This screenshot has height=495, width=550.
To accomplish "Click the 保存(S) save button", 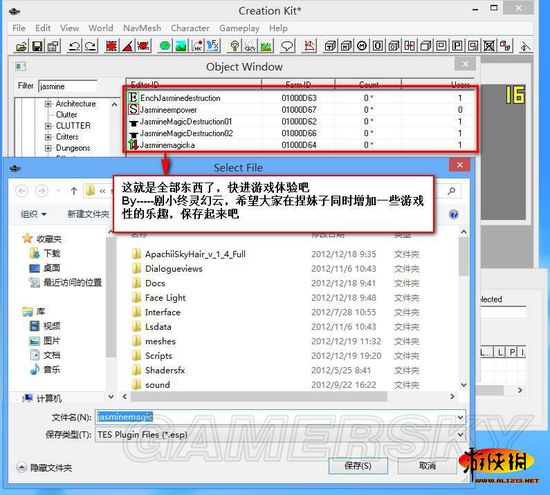I will [358, 466].
